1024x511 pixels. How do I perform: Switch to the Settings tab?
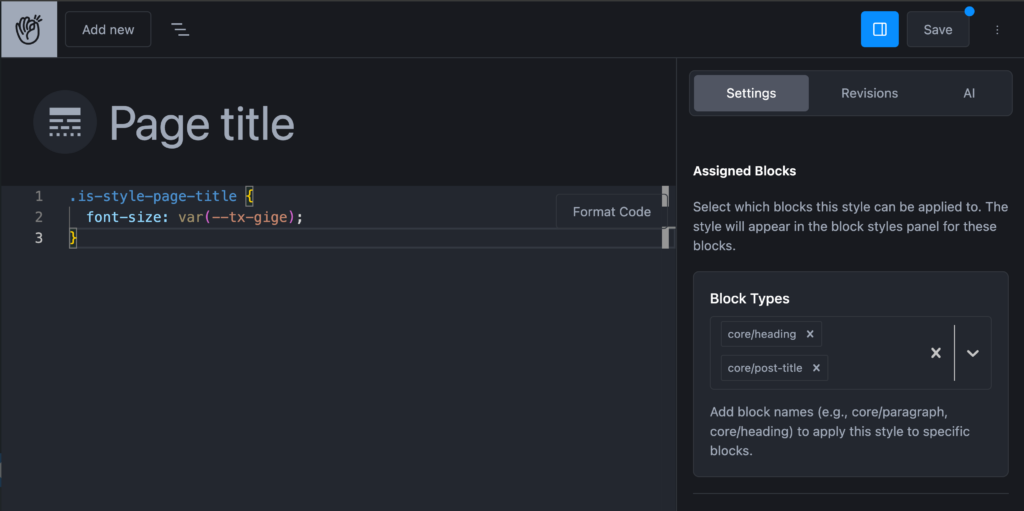pos(751,93)
